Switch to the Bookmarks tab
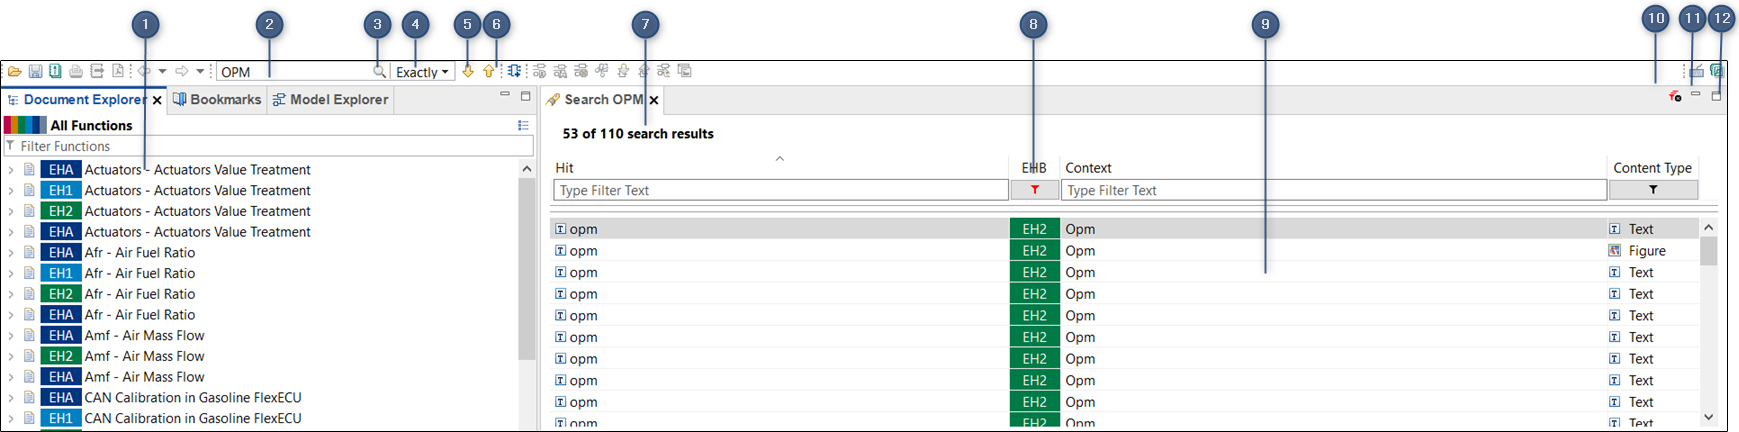The height and width of the screenshot is (432, 1739). tap(217, 100)
